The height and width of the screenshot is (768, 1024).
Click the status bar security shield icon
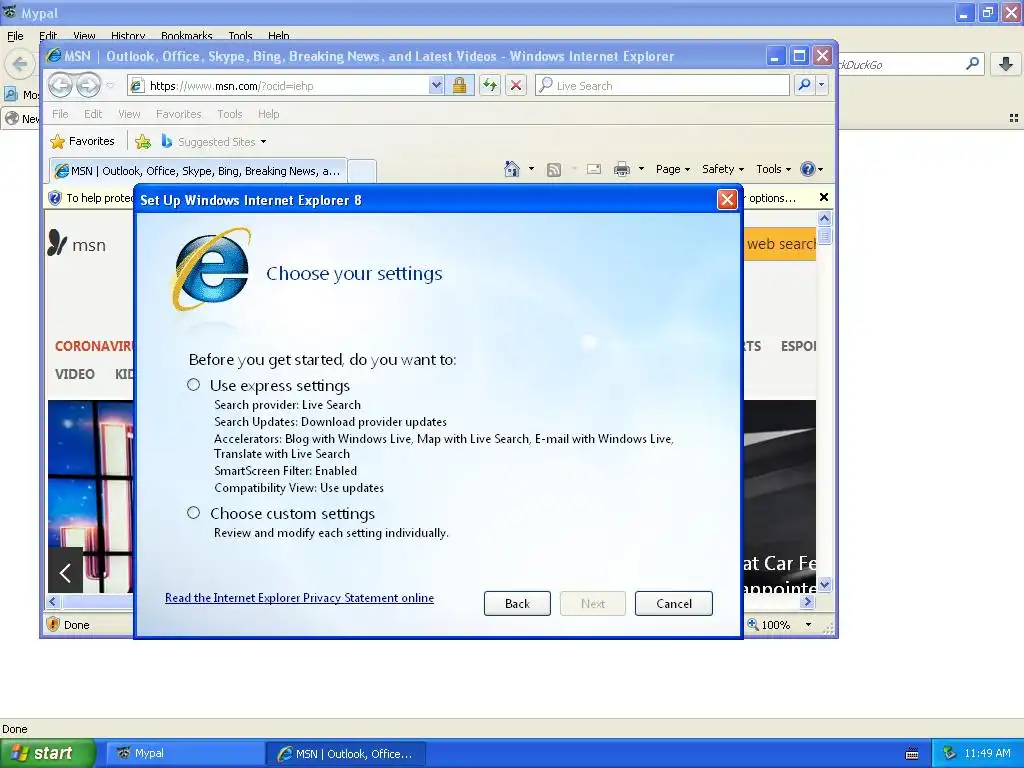click(54, 624)
